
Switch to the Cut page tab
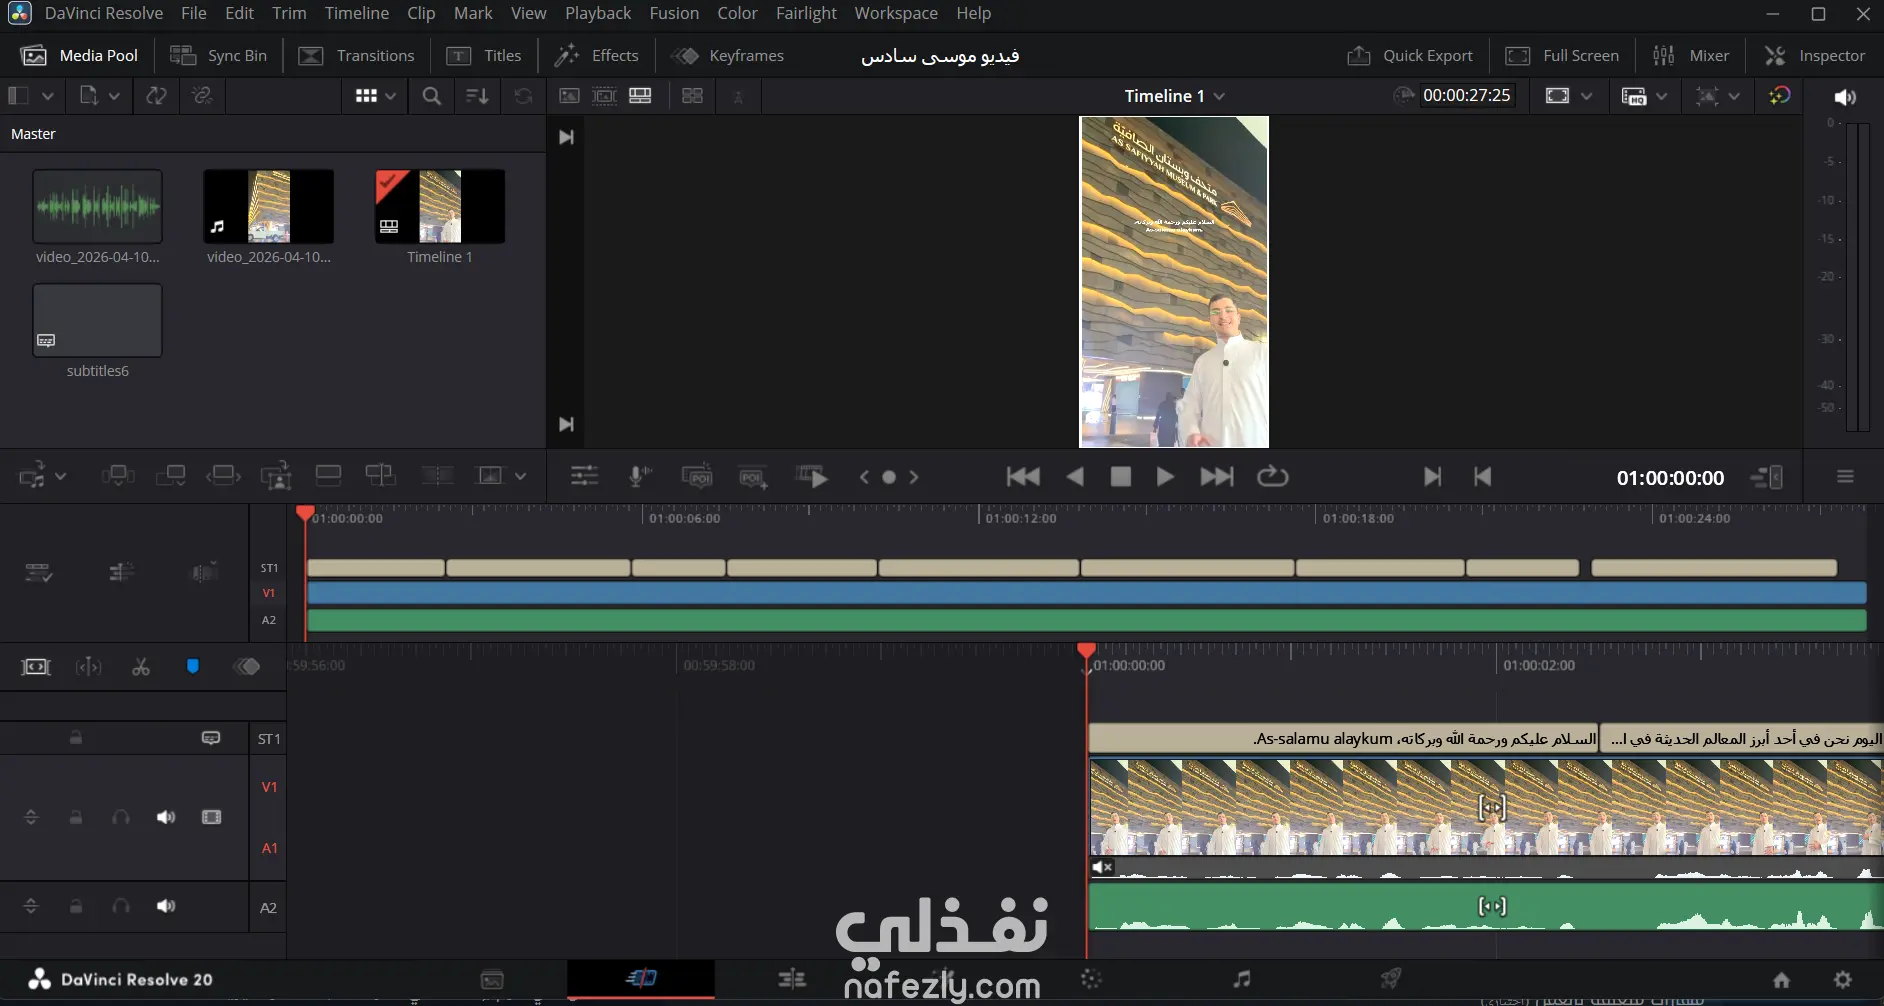tap(641, 979)
